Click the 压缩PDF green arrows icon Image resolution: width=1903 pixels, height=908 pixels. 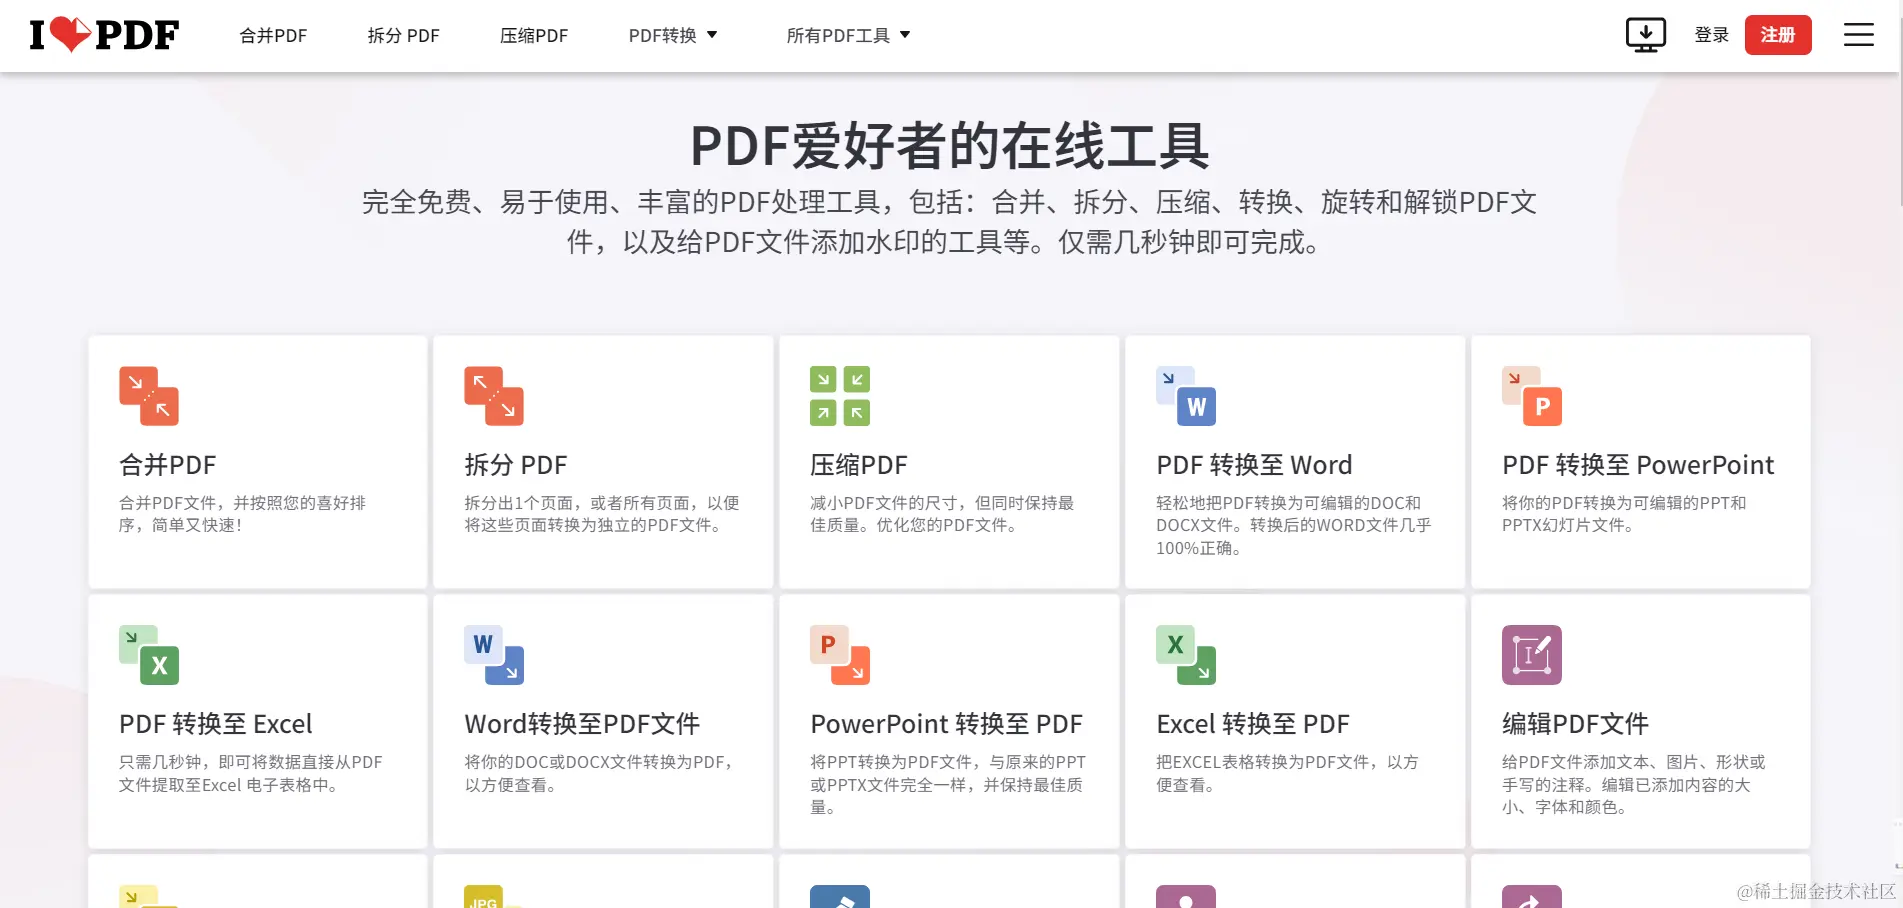(x=840, y=396)
